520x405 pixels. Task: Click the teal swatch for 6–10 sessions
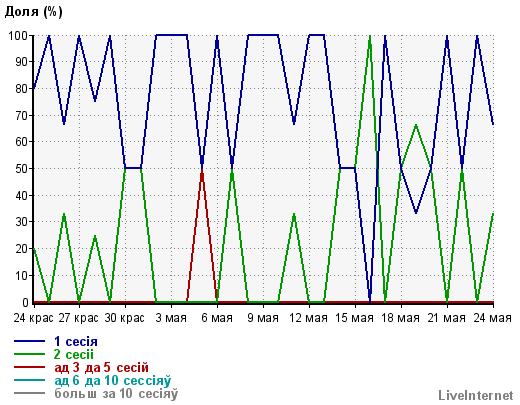(29, 380)
